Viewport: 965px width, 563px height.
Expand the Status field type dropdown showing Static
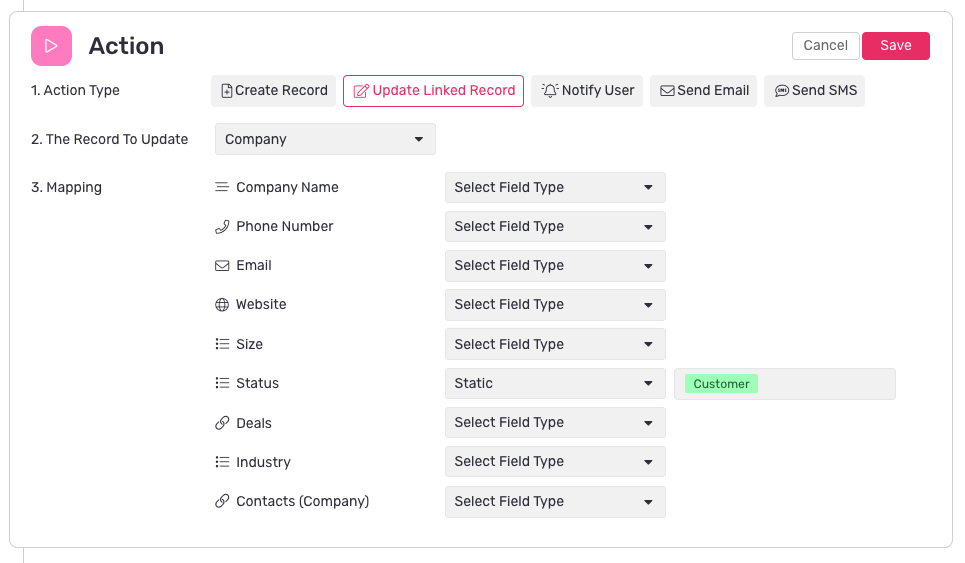click(555, 383)
